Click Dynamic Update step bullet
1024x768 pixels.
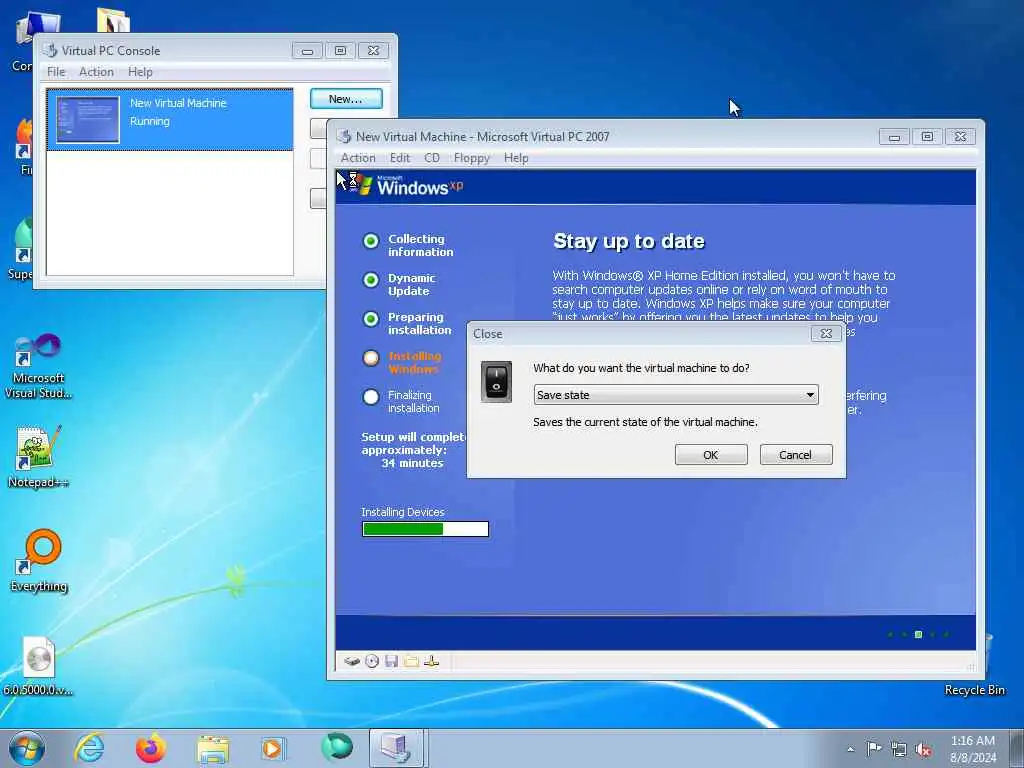click(371, 280)
